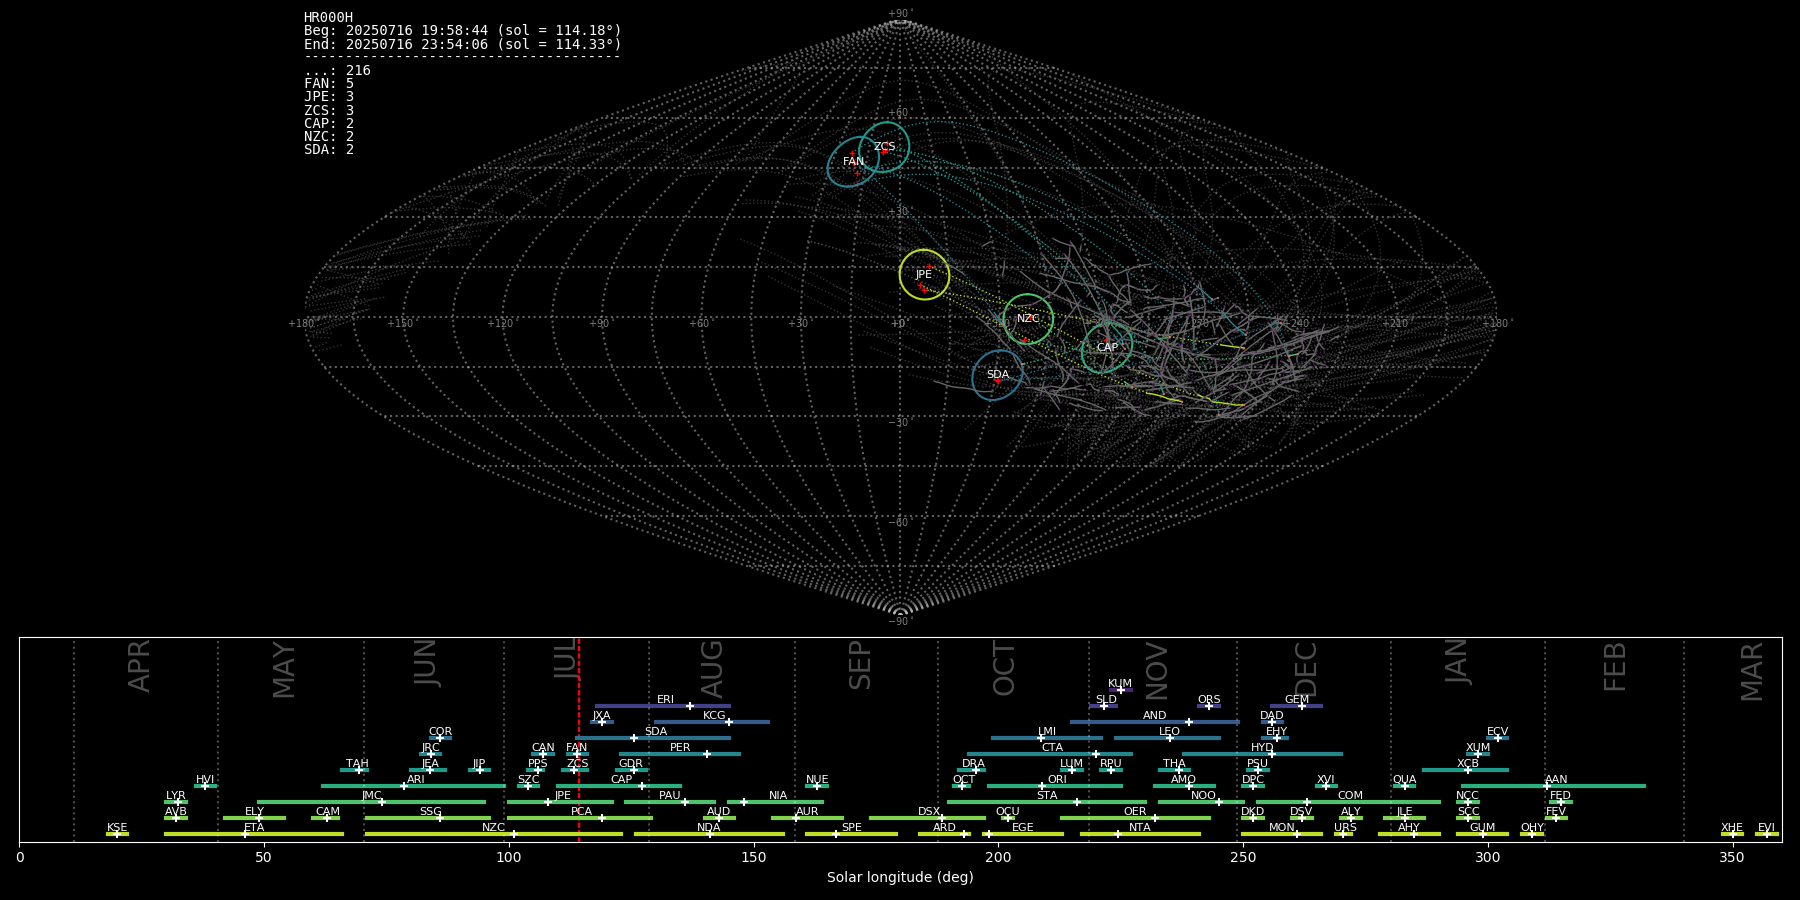Image resolution: width=1800 pixels, height=900 pixels.
Task: Click the PCA shower bar in the timeline
Action: (x=580, y=818)
